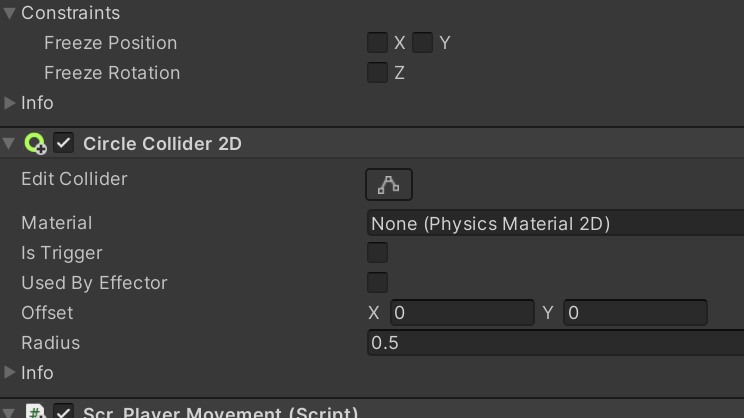Viewport: 744px width, 418px height.
Task: Disable the Scr_Player Movement script checkbox
Action: pyautogui.click(x=64, y=412)
